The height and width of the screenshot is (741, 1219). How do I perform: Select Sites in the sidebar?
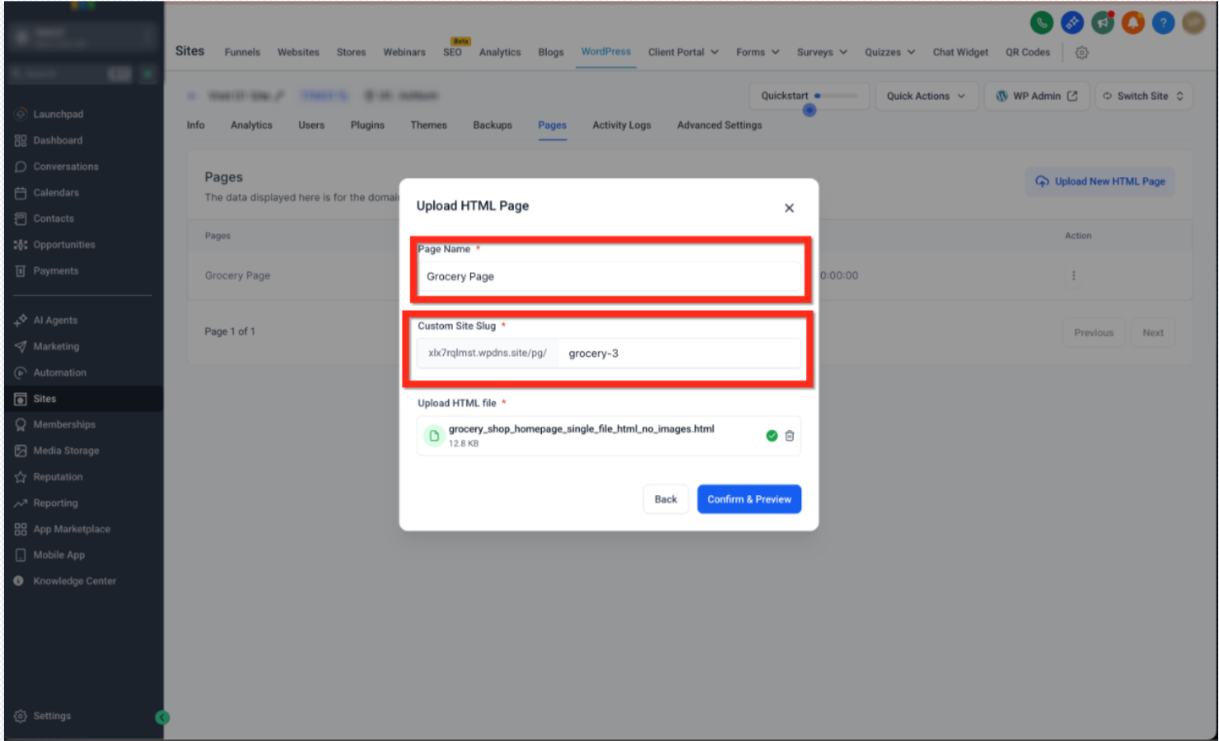click(x=82, y=398)
